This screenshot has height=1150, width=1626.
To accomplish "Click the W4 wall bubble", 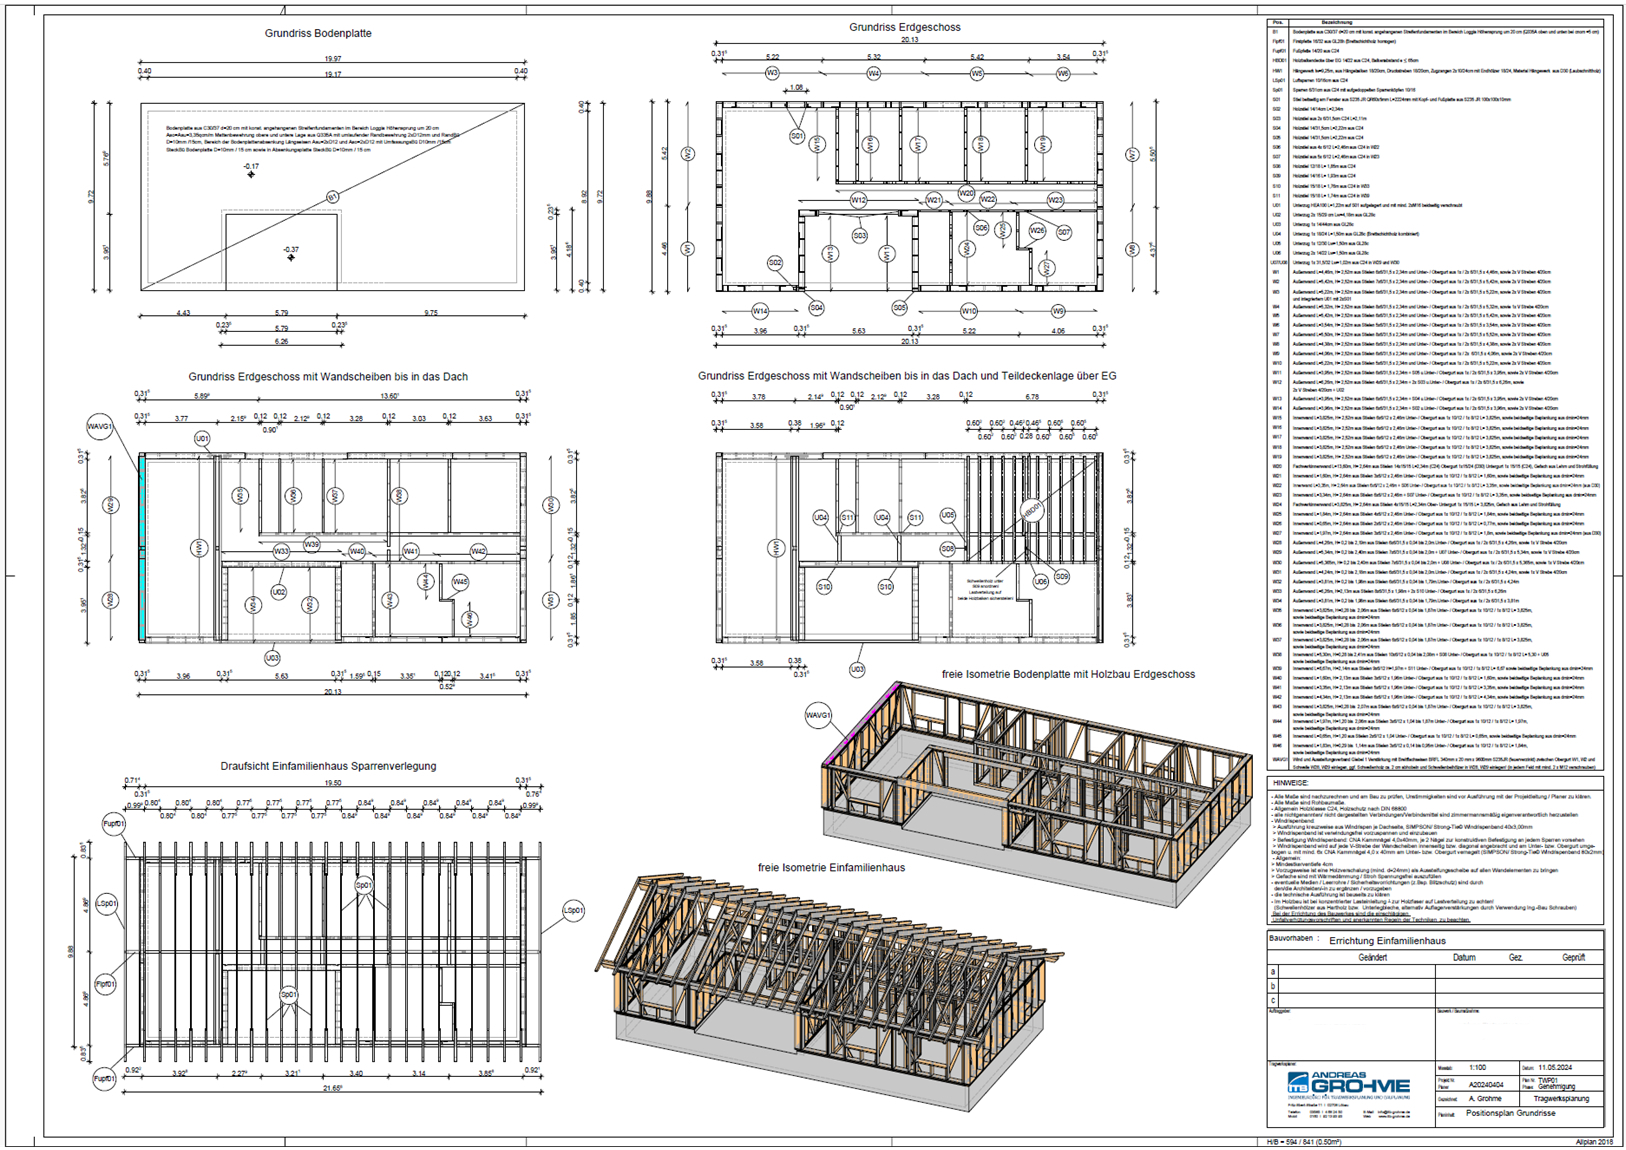I will (874, 73).
